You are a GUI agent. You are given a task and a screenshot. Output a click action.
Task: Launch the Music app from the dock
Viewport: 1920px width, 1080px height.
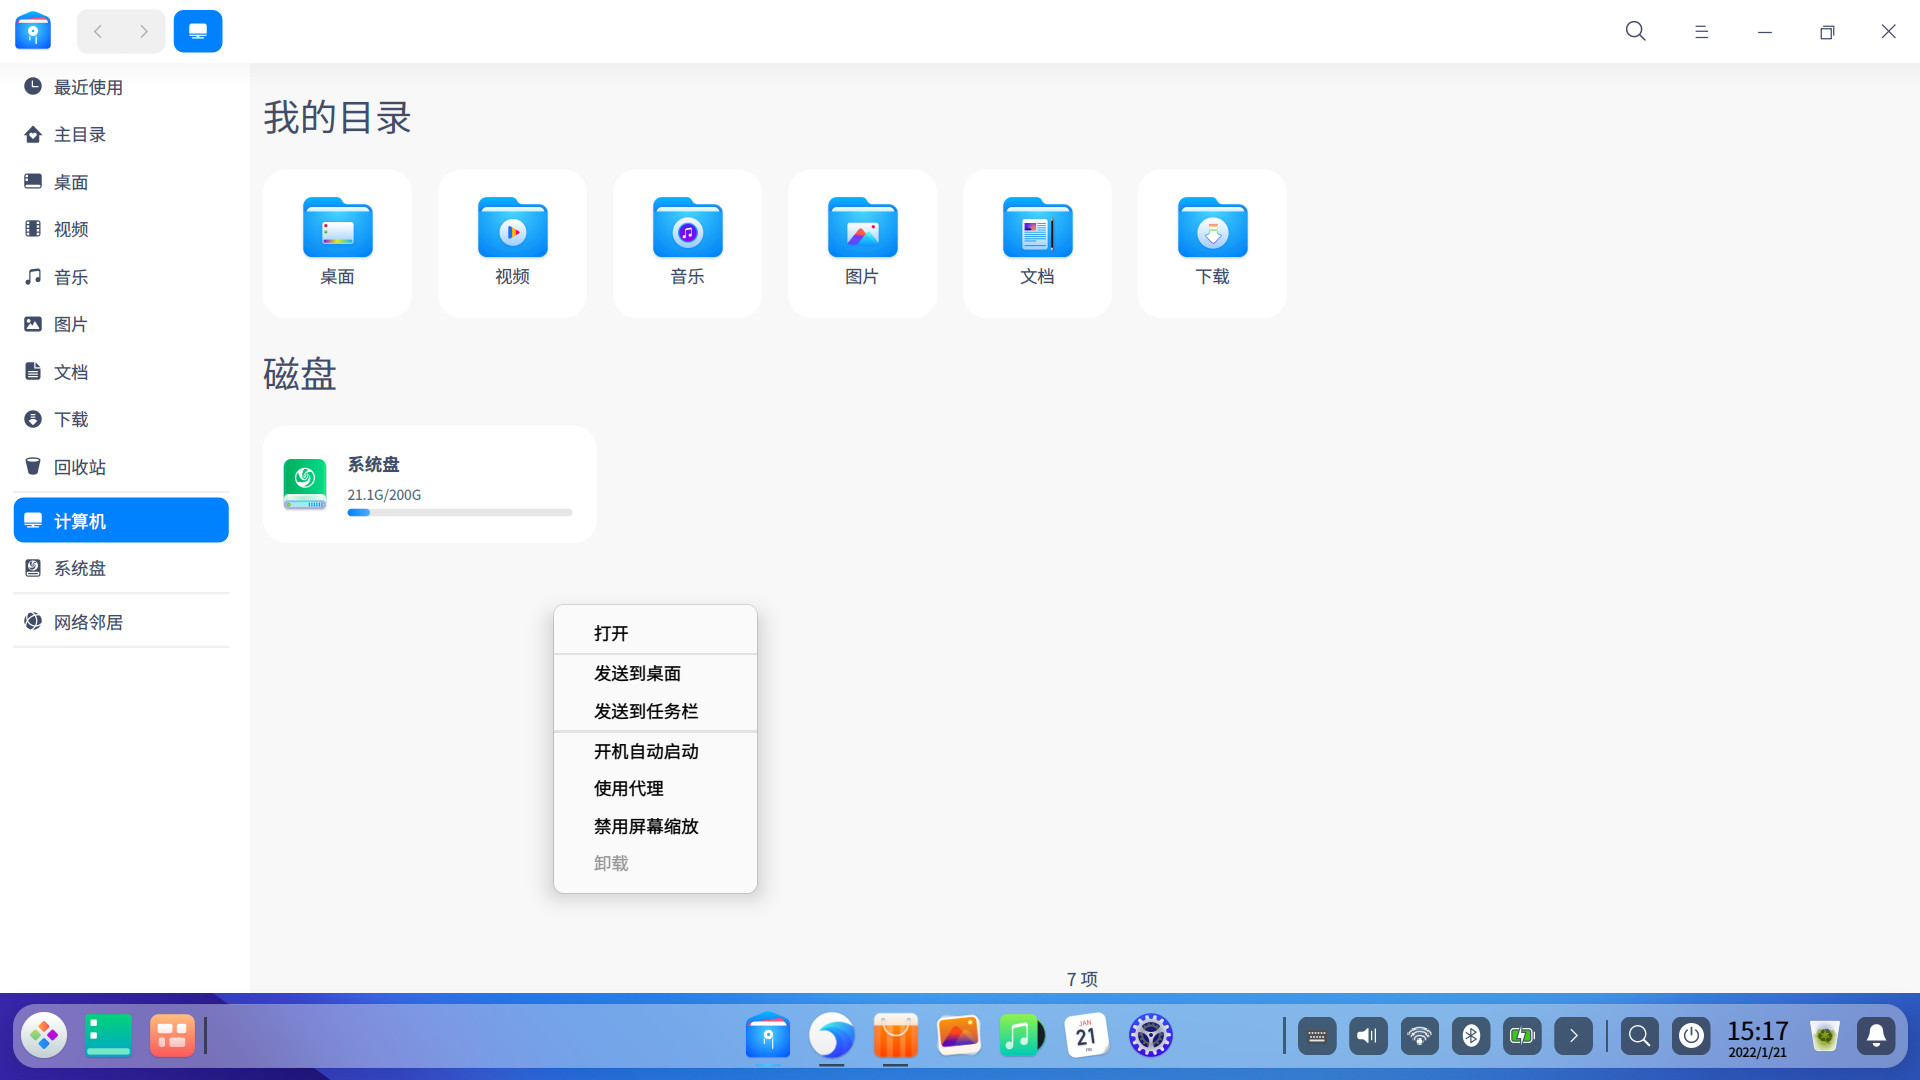pos(1022,1035)
